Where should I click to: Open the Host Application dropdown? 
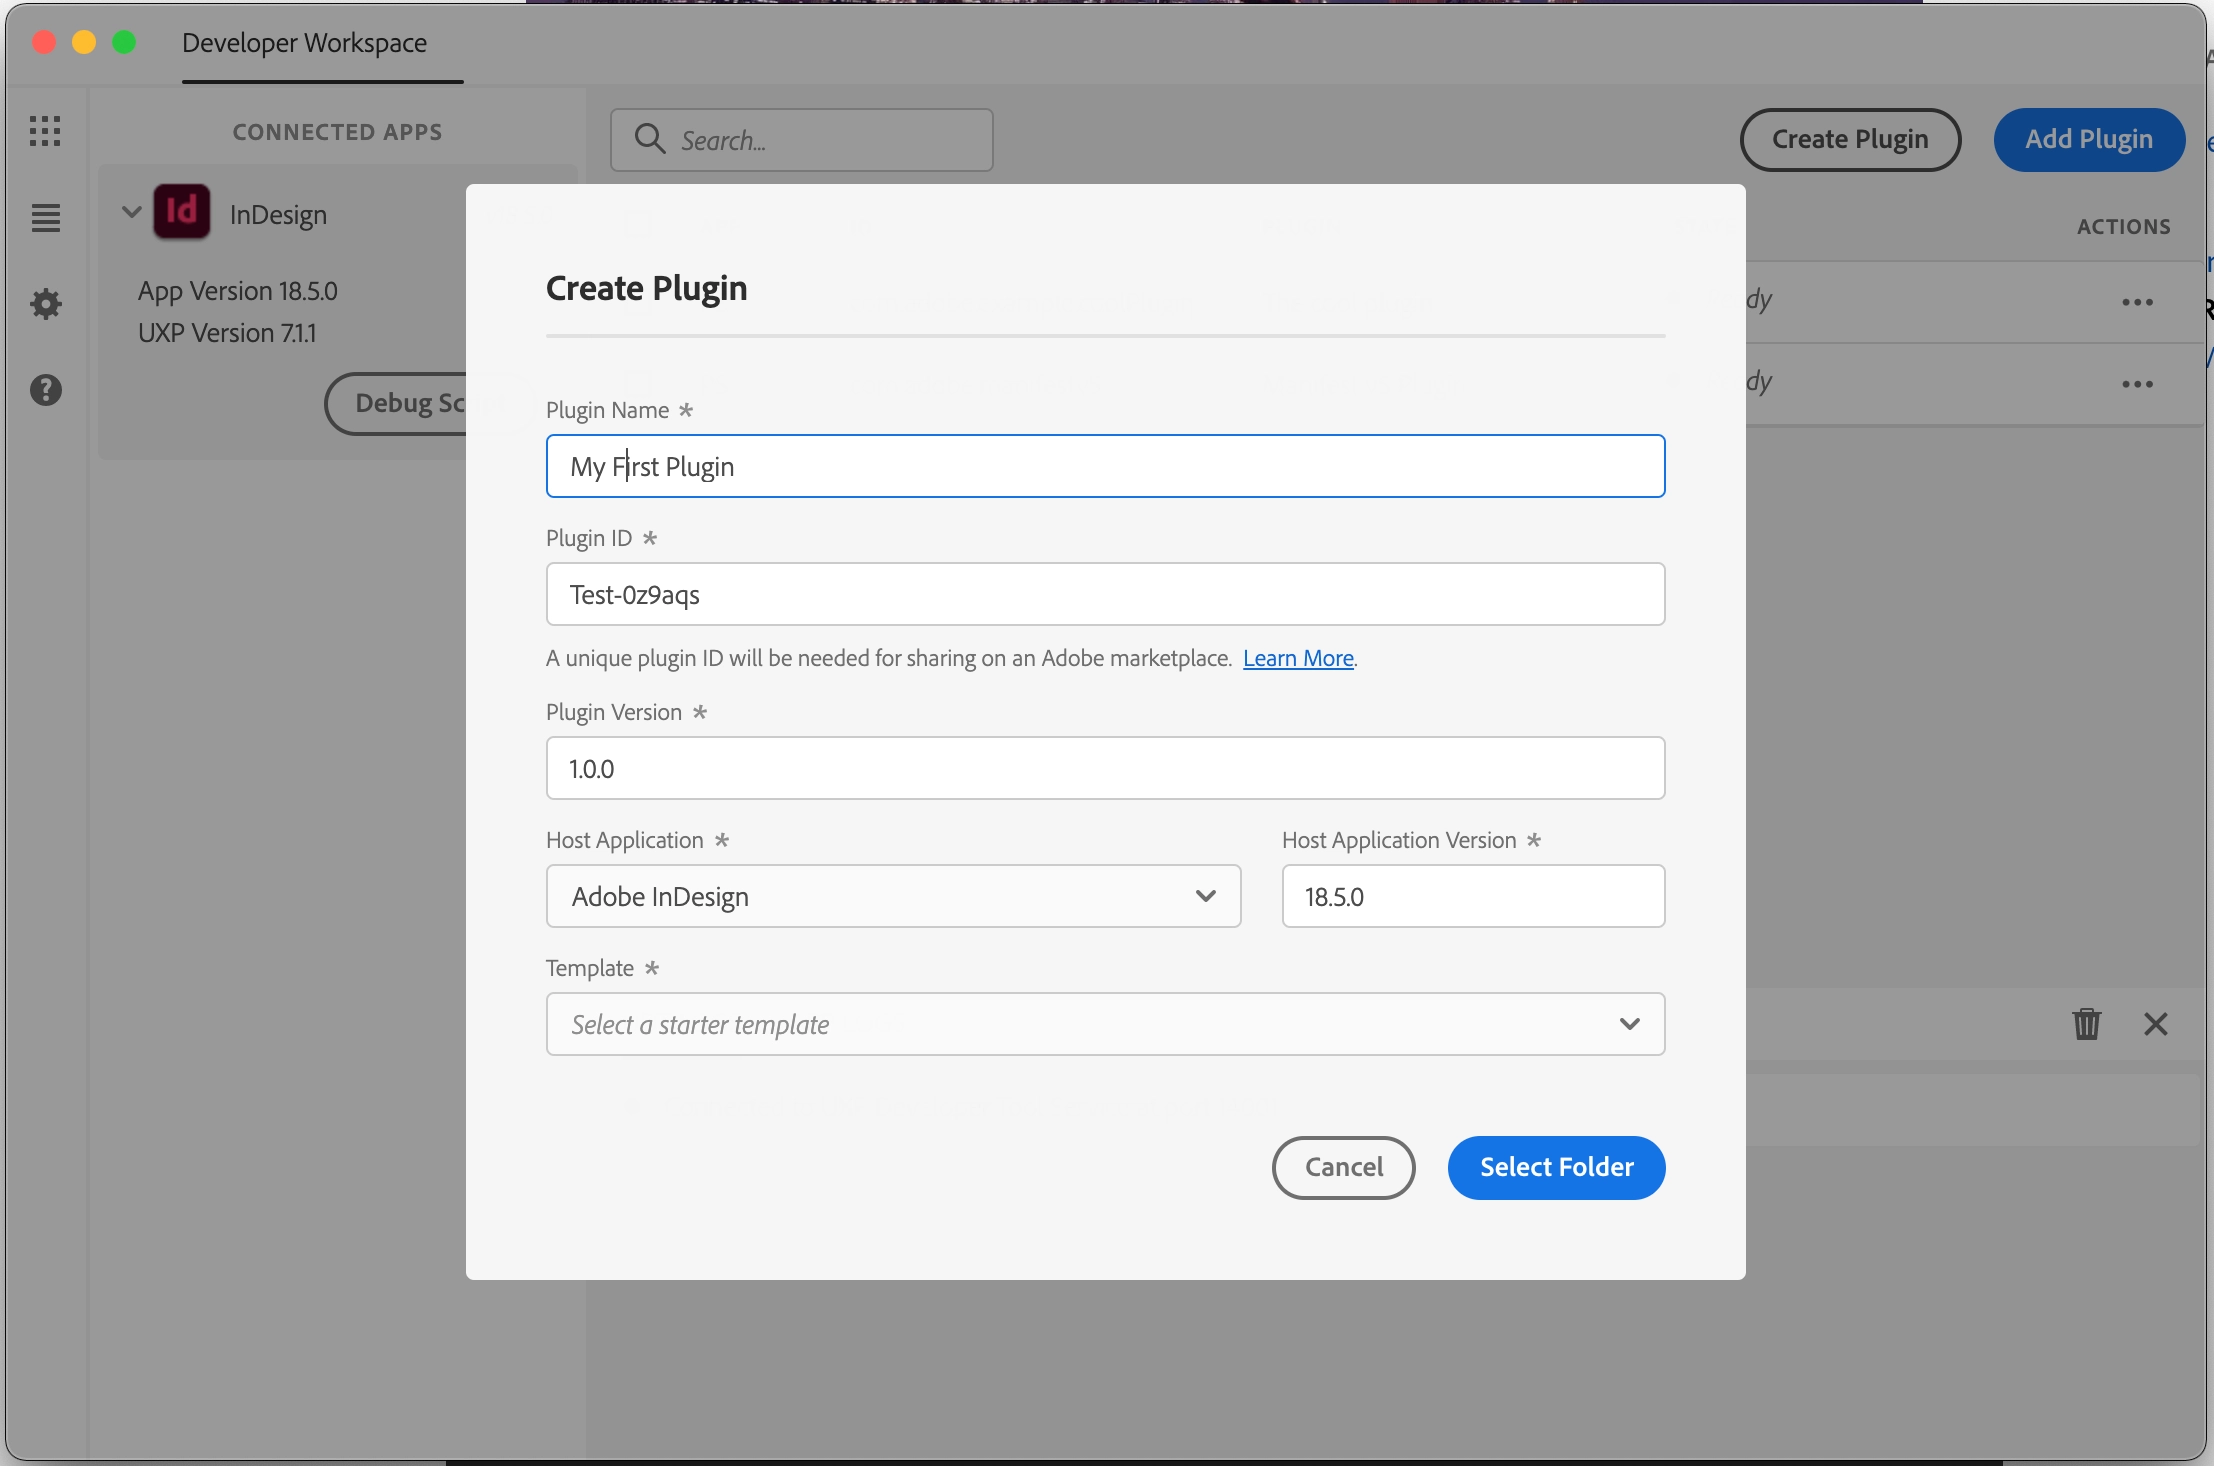coord(893,896)
